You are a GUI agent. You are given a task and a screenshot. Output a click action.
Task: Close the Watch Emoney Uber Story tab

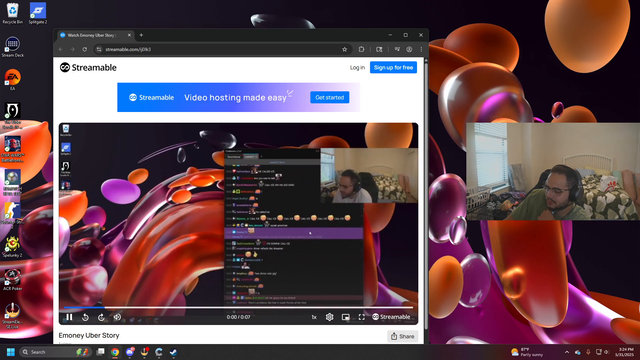coord(129,35)
